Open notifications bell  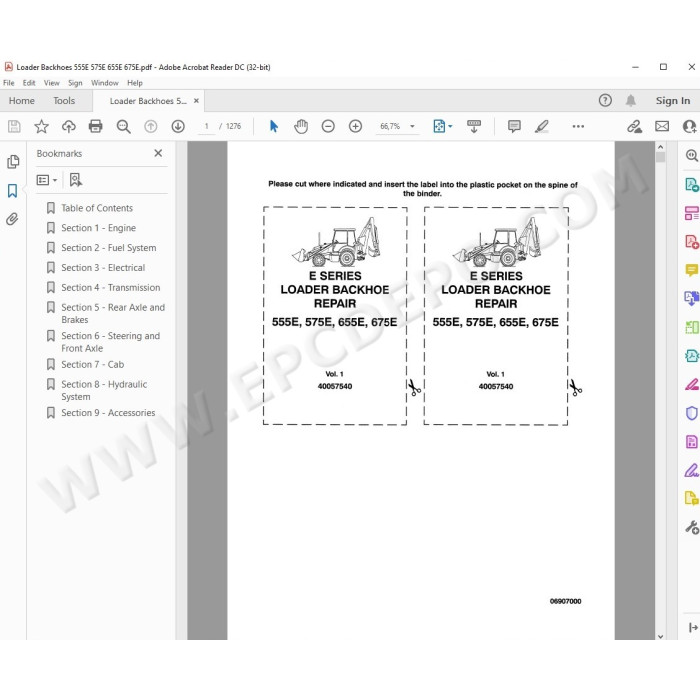click(630, 100)
